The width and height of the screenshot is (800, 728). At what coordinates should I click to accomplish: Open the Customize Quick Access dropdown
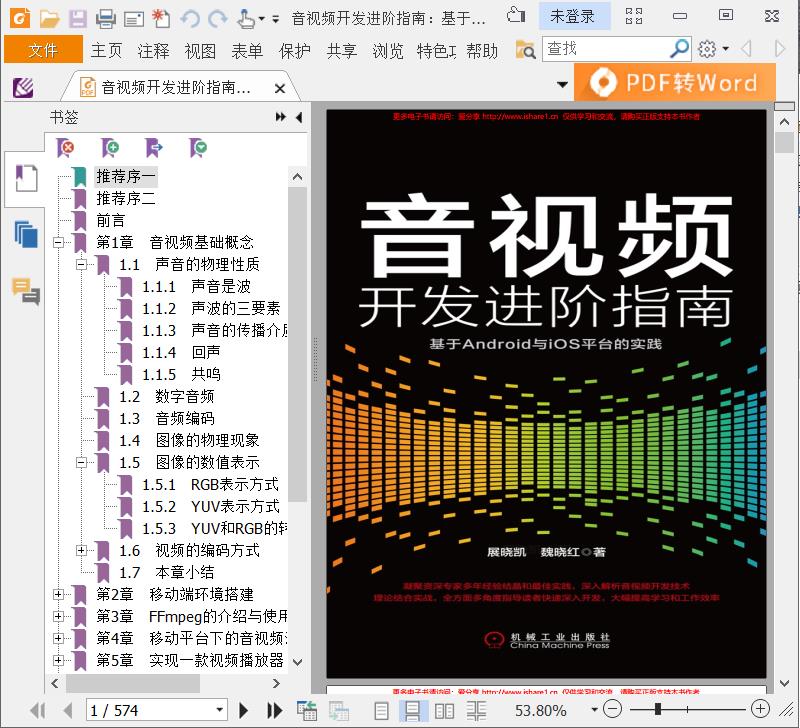(x=276, y=19)
